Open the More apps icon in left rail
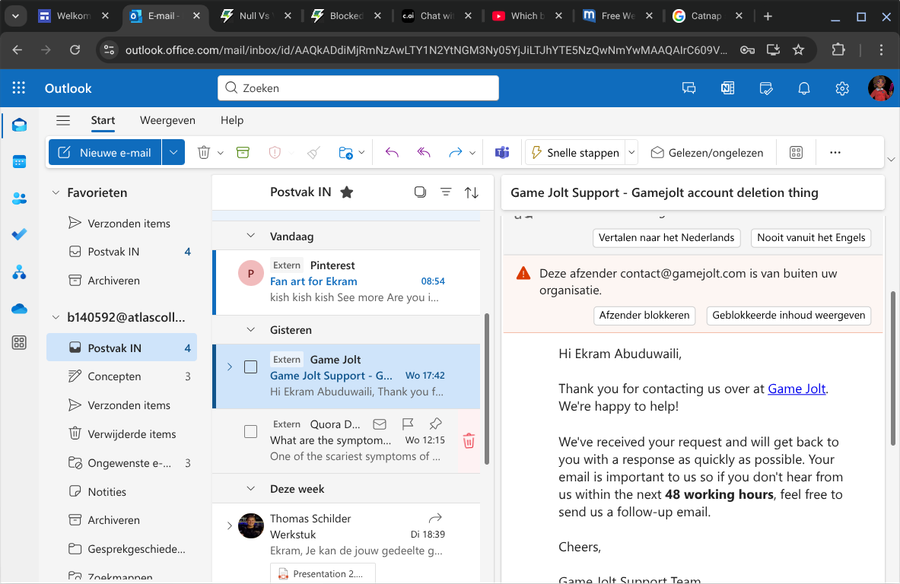The image size is (900, 584). (x=19, y=343)
